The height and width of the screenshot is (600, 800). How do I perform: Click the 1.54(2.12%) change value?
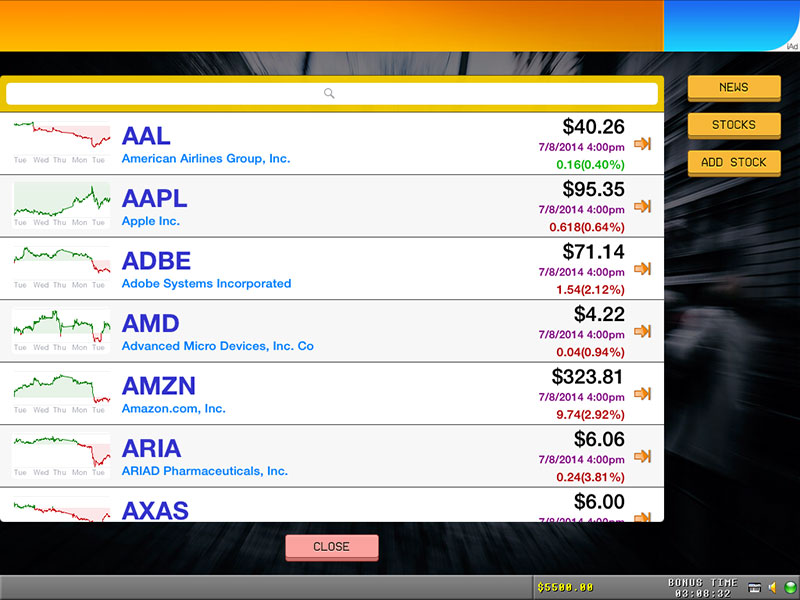point(590,290)
